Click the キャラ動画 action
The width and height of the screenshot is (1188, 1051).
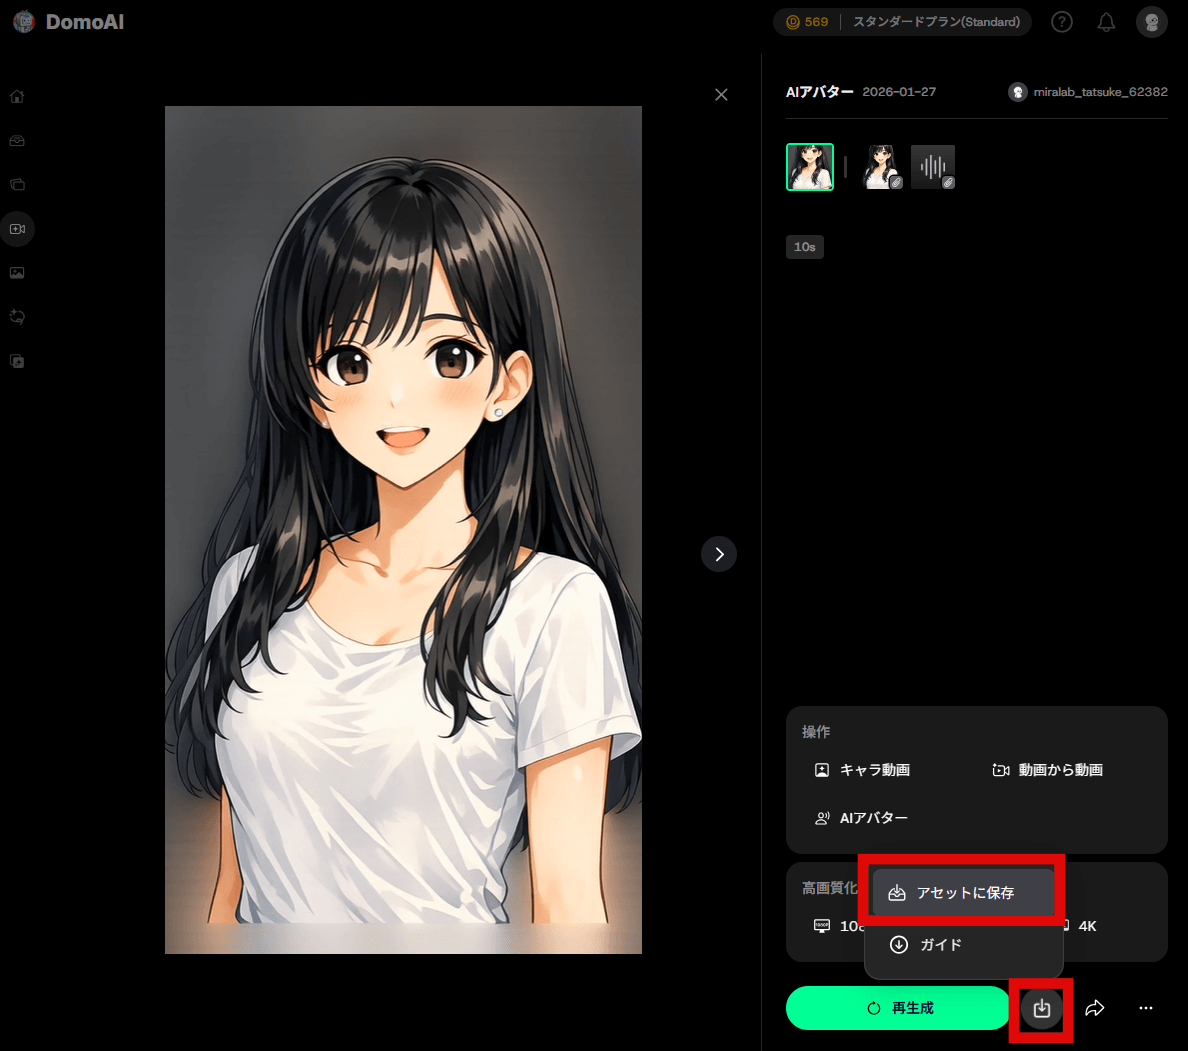pyautogui.click(x=863, y=770)
